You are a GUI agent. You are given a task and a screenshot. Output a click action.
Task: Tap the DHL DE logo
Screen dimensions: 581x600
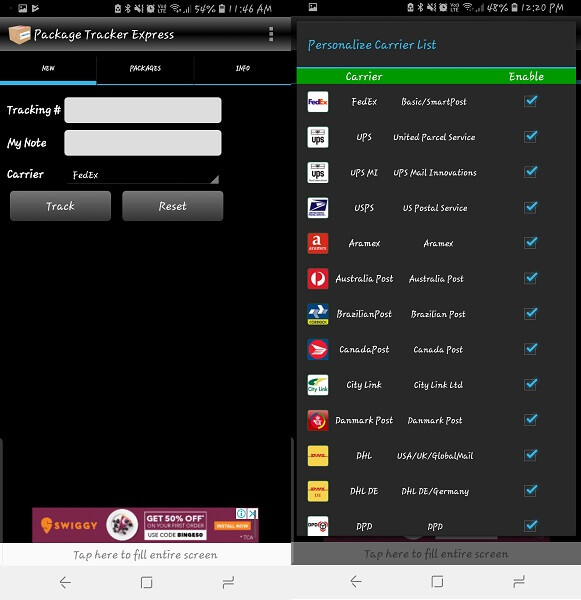318,491
